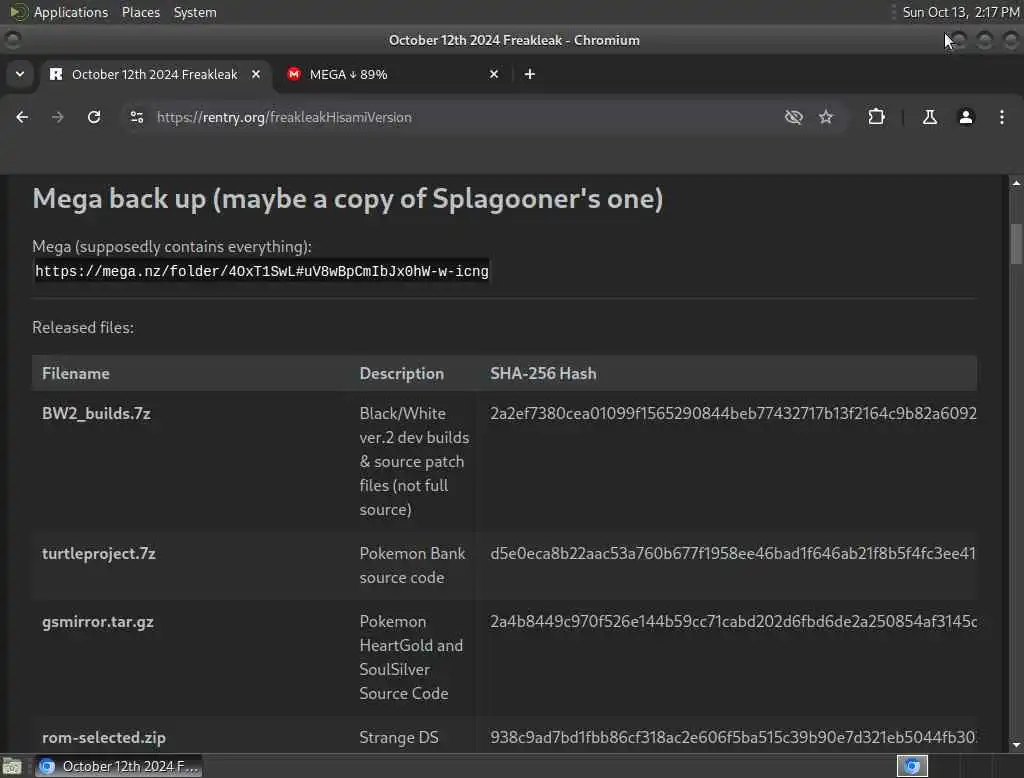Click the hash starting with 2a4b8449c970
This screenshot has width=1024, height=778.
(x=733, y=622)
